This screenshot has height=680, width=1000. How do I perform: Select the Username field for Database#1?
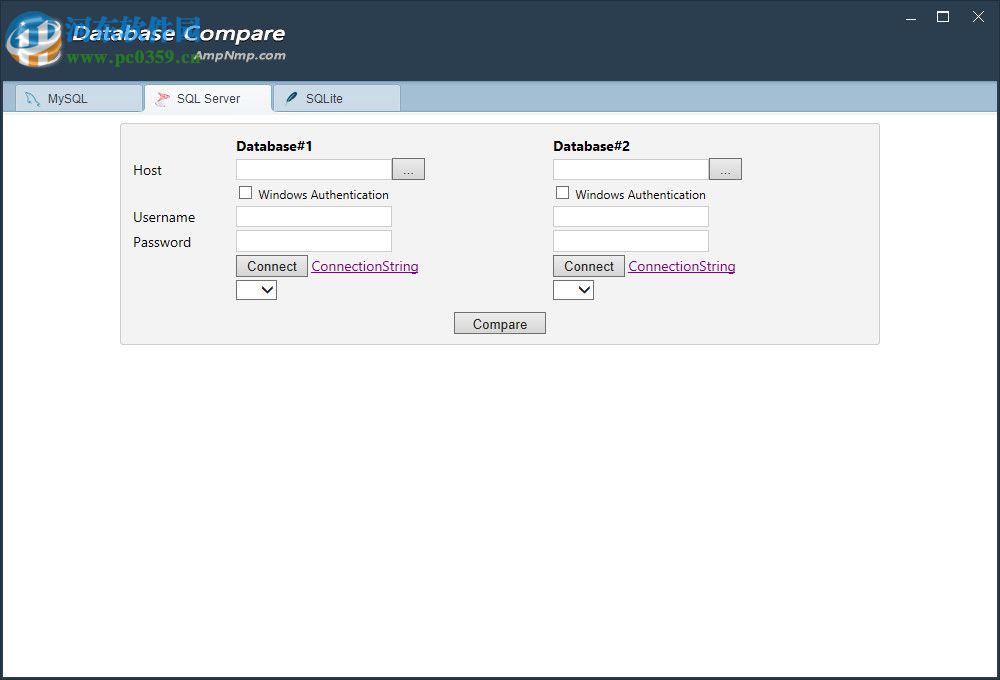(x=313, y=216)
